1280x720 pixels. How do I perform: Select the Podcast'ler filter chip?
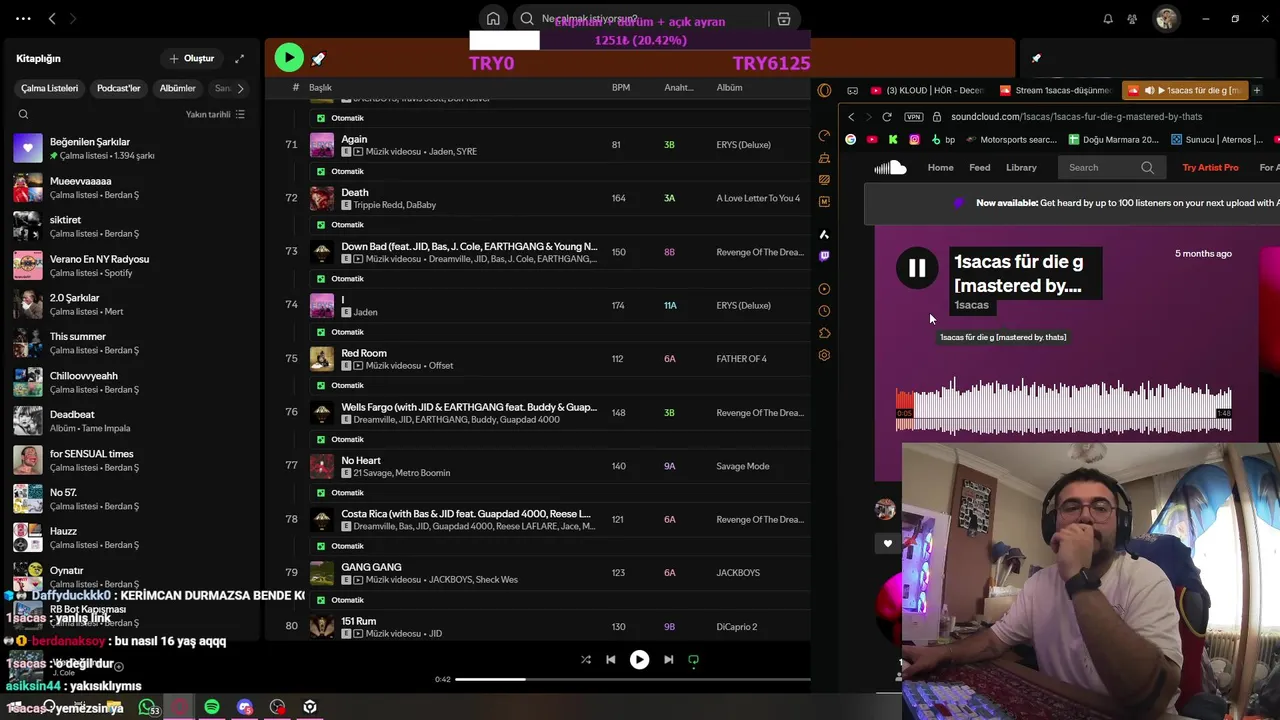(x=118, y=88)
